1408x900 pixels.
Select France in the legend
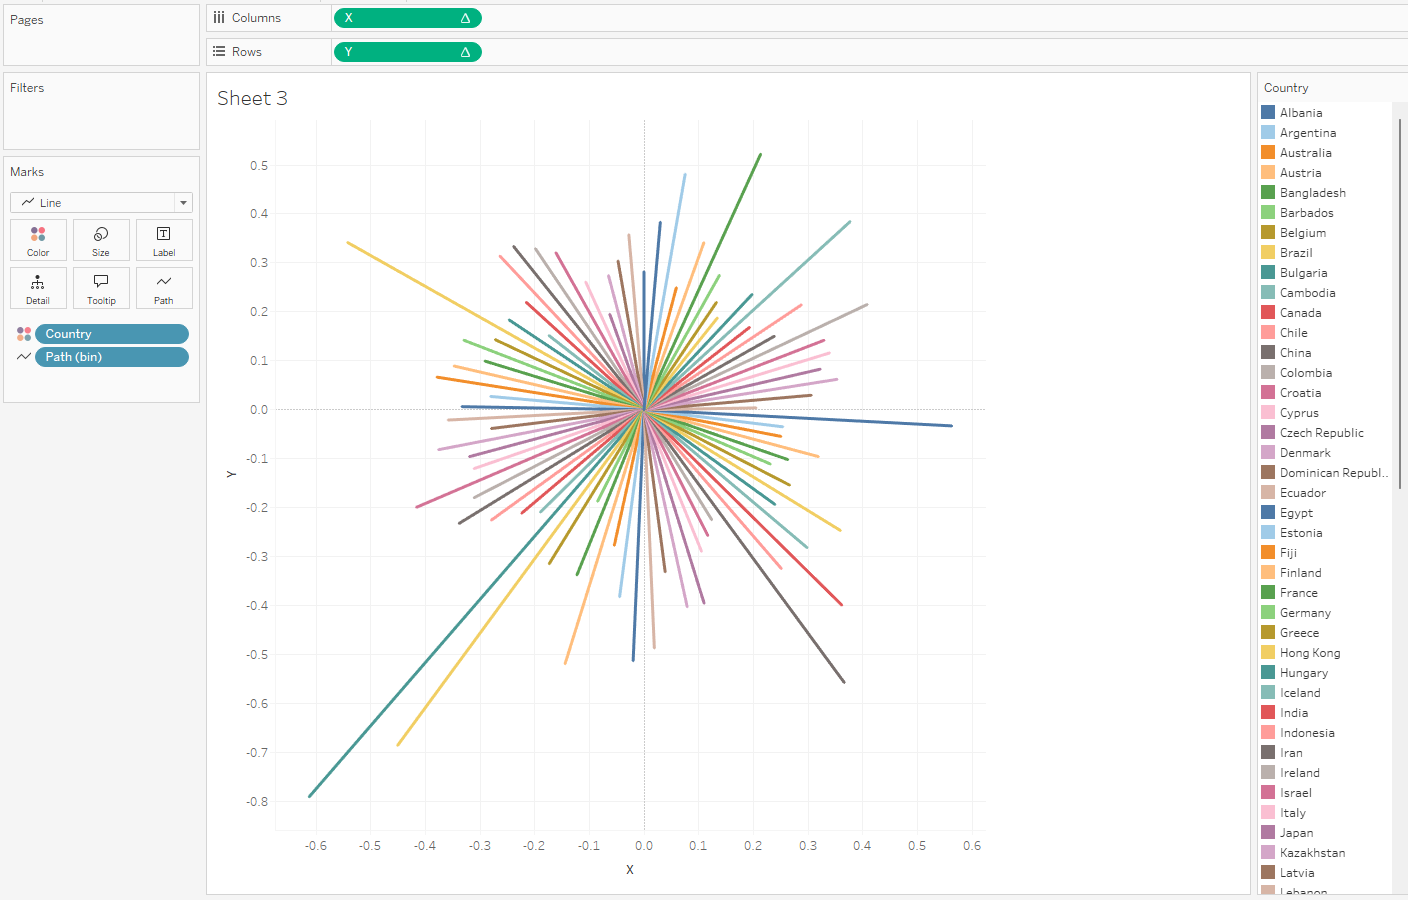[1299, 593]
